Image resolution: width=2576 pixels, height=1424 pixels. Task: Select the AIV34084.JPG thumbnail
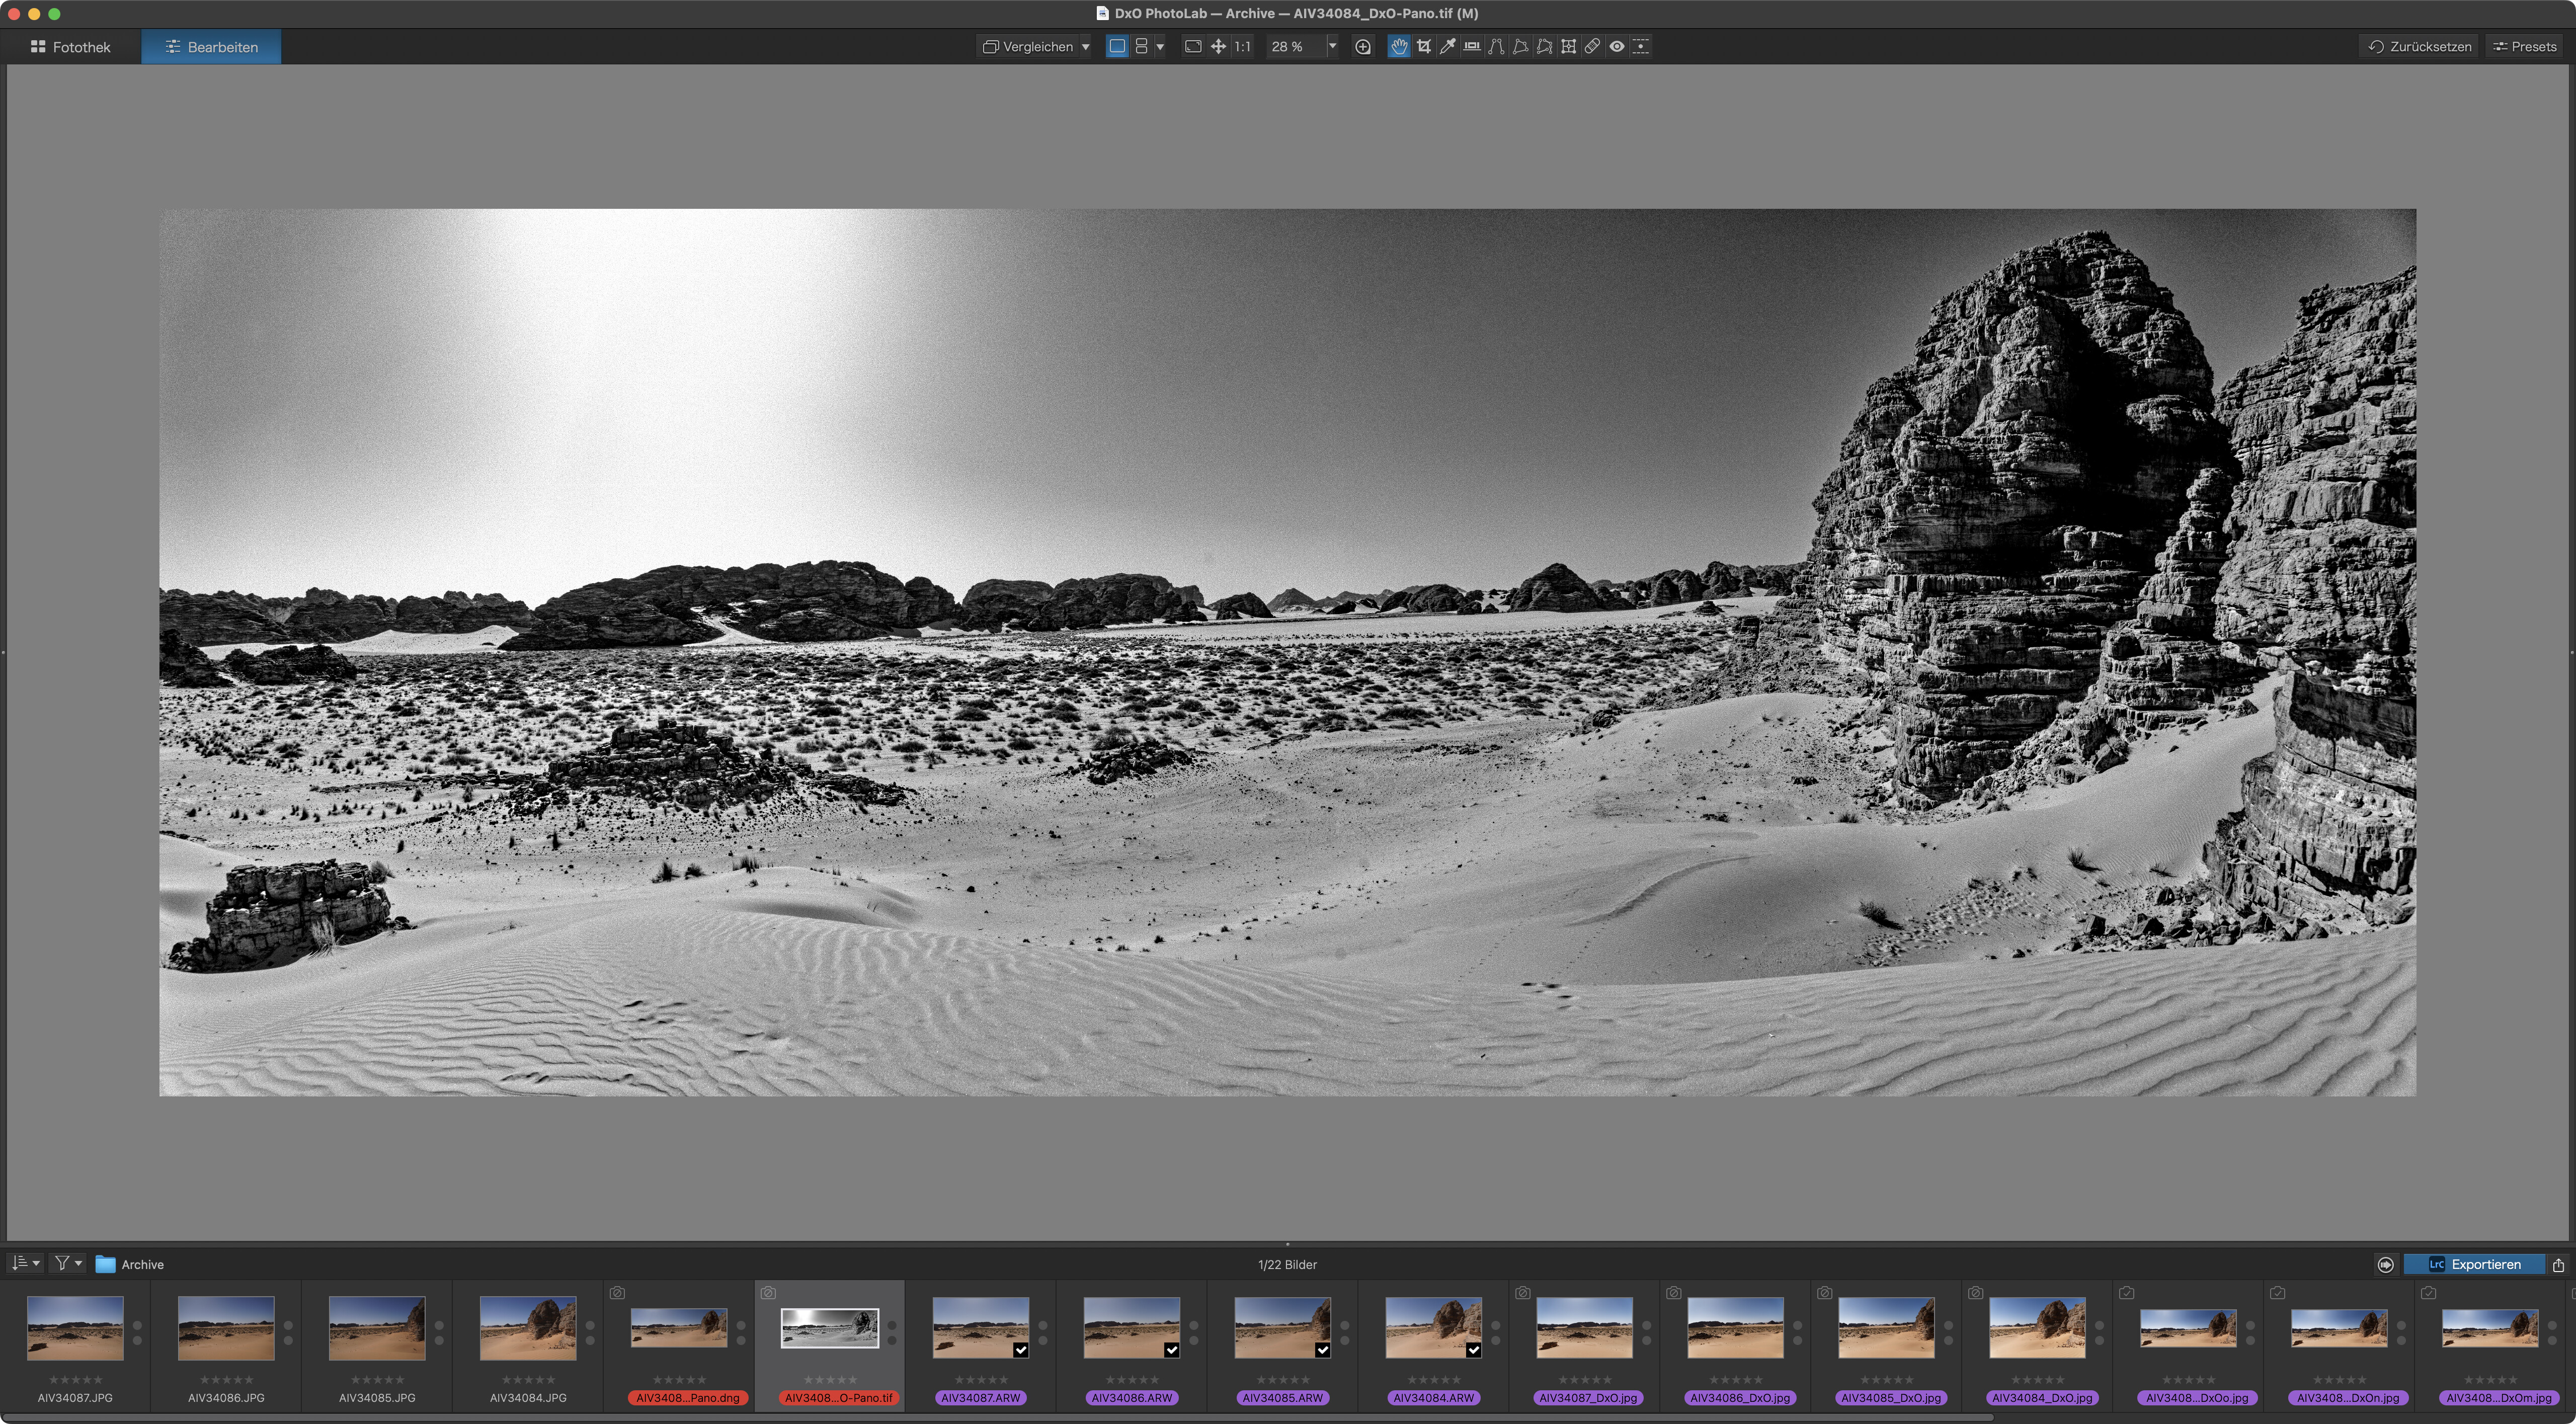coord(527,1328)
